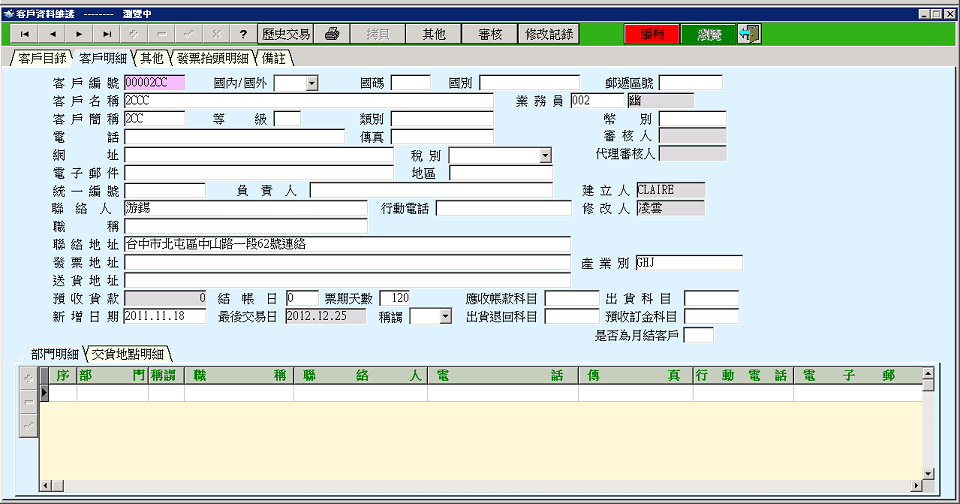Jump to the last record
960x504 pixels.
coord(107,34)
